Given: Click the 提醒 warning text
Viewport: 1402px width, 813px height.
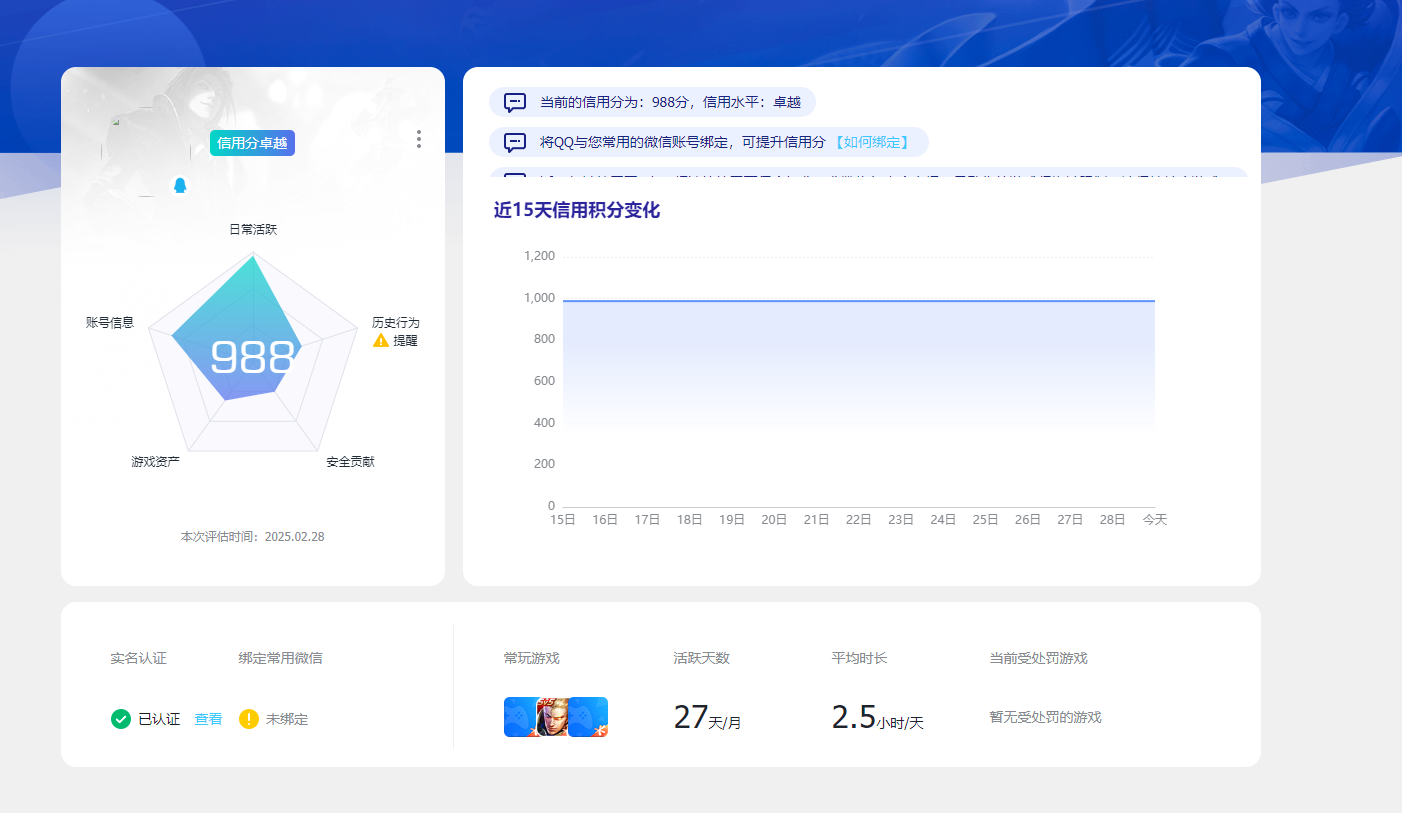Looking at the screenshot, I should pos(405,340).
